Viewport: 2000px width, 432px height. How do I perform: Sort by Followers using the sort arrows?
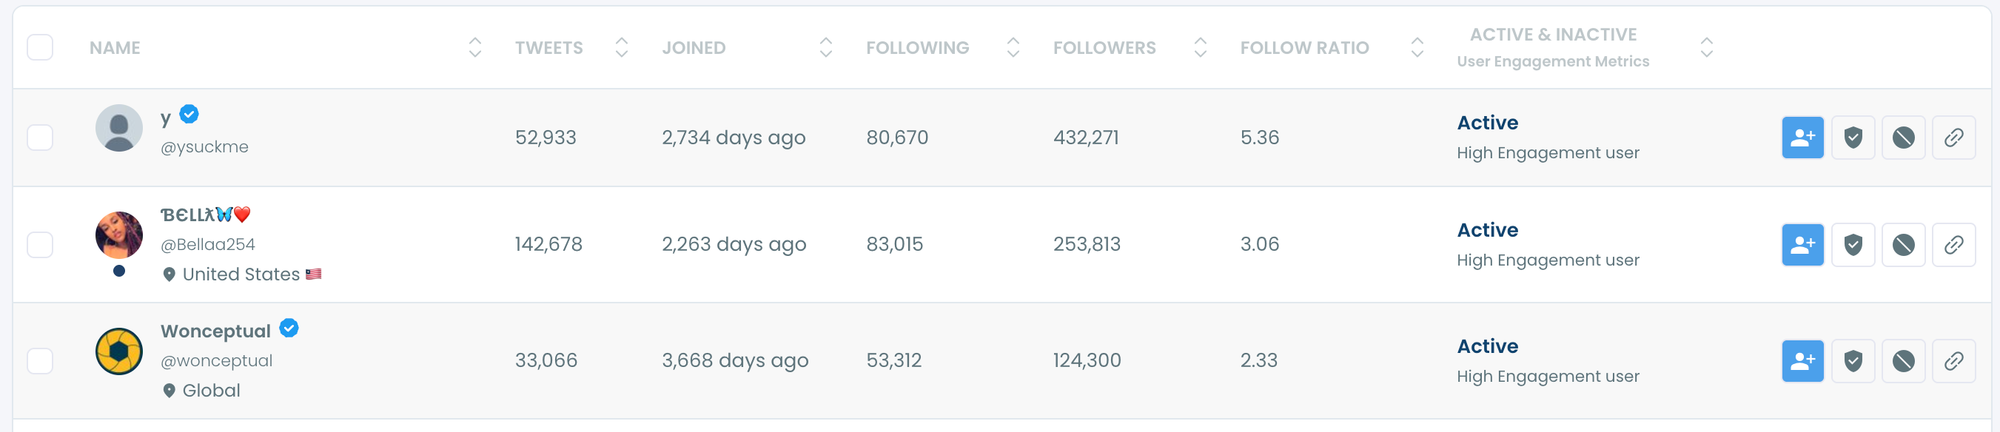click(x=1200, y=47)
